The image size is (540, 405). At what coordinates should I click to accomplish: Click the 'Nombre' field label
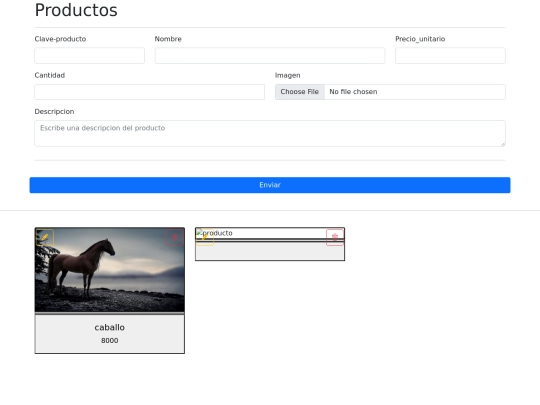tap(168, 39)
